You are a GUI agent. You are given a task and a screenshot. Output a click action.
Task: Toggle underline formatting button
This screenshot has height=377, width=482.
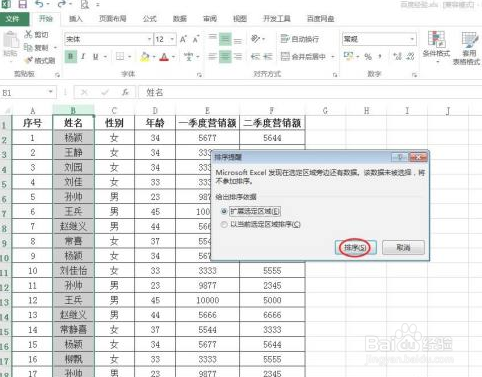point(96,57)
